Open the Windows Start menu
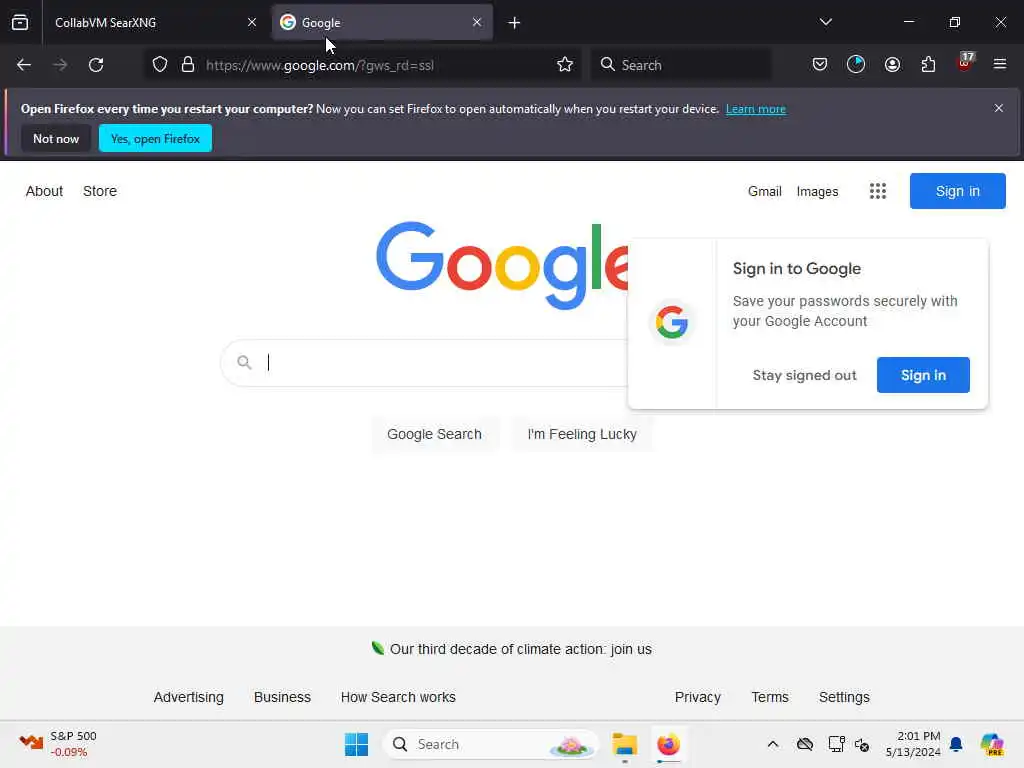The height and width of the screenshot is (768, 1024). pos(357,744)
